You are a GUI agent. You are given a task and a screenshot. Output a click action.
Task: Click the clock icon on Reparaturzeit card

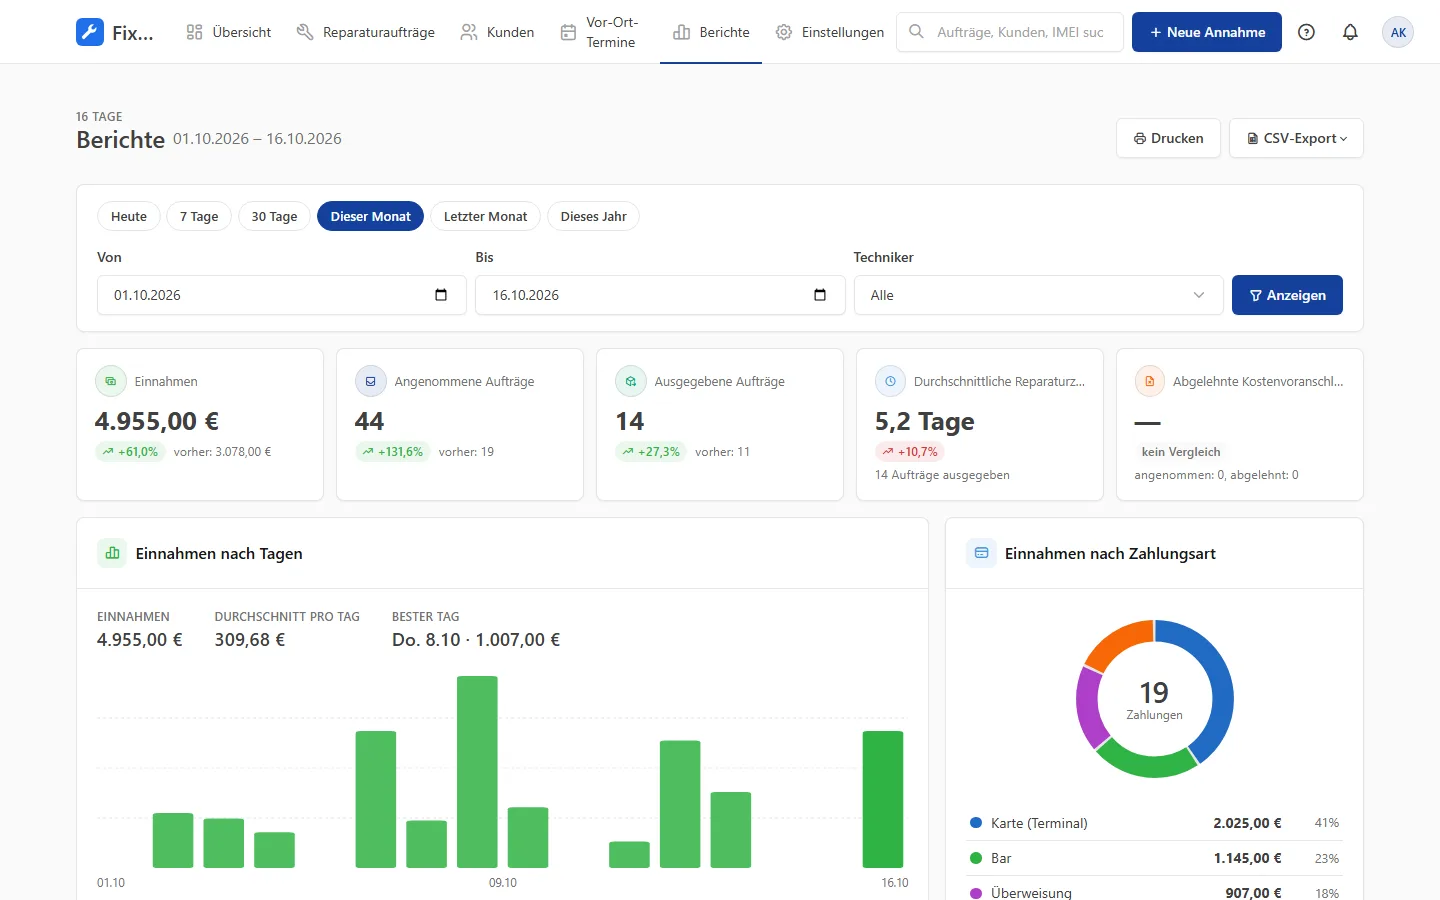(x=890, y=381)
